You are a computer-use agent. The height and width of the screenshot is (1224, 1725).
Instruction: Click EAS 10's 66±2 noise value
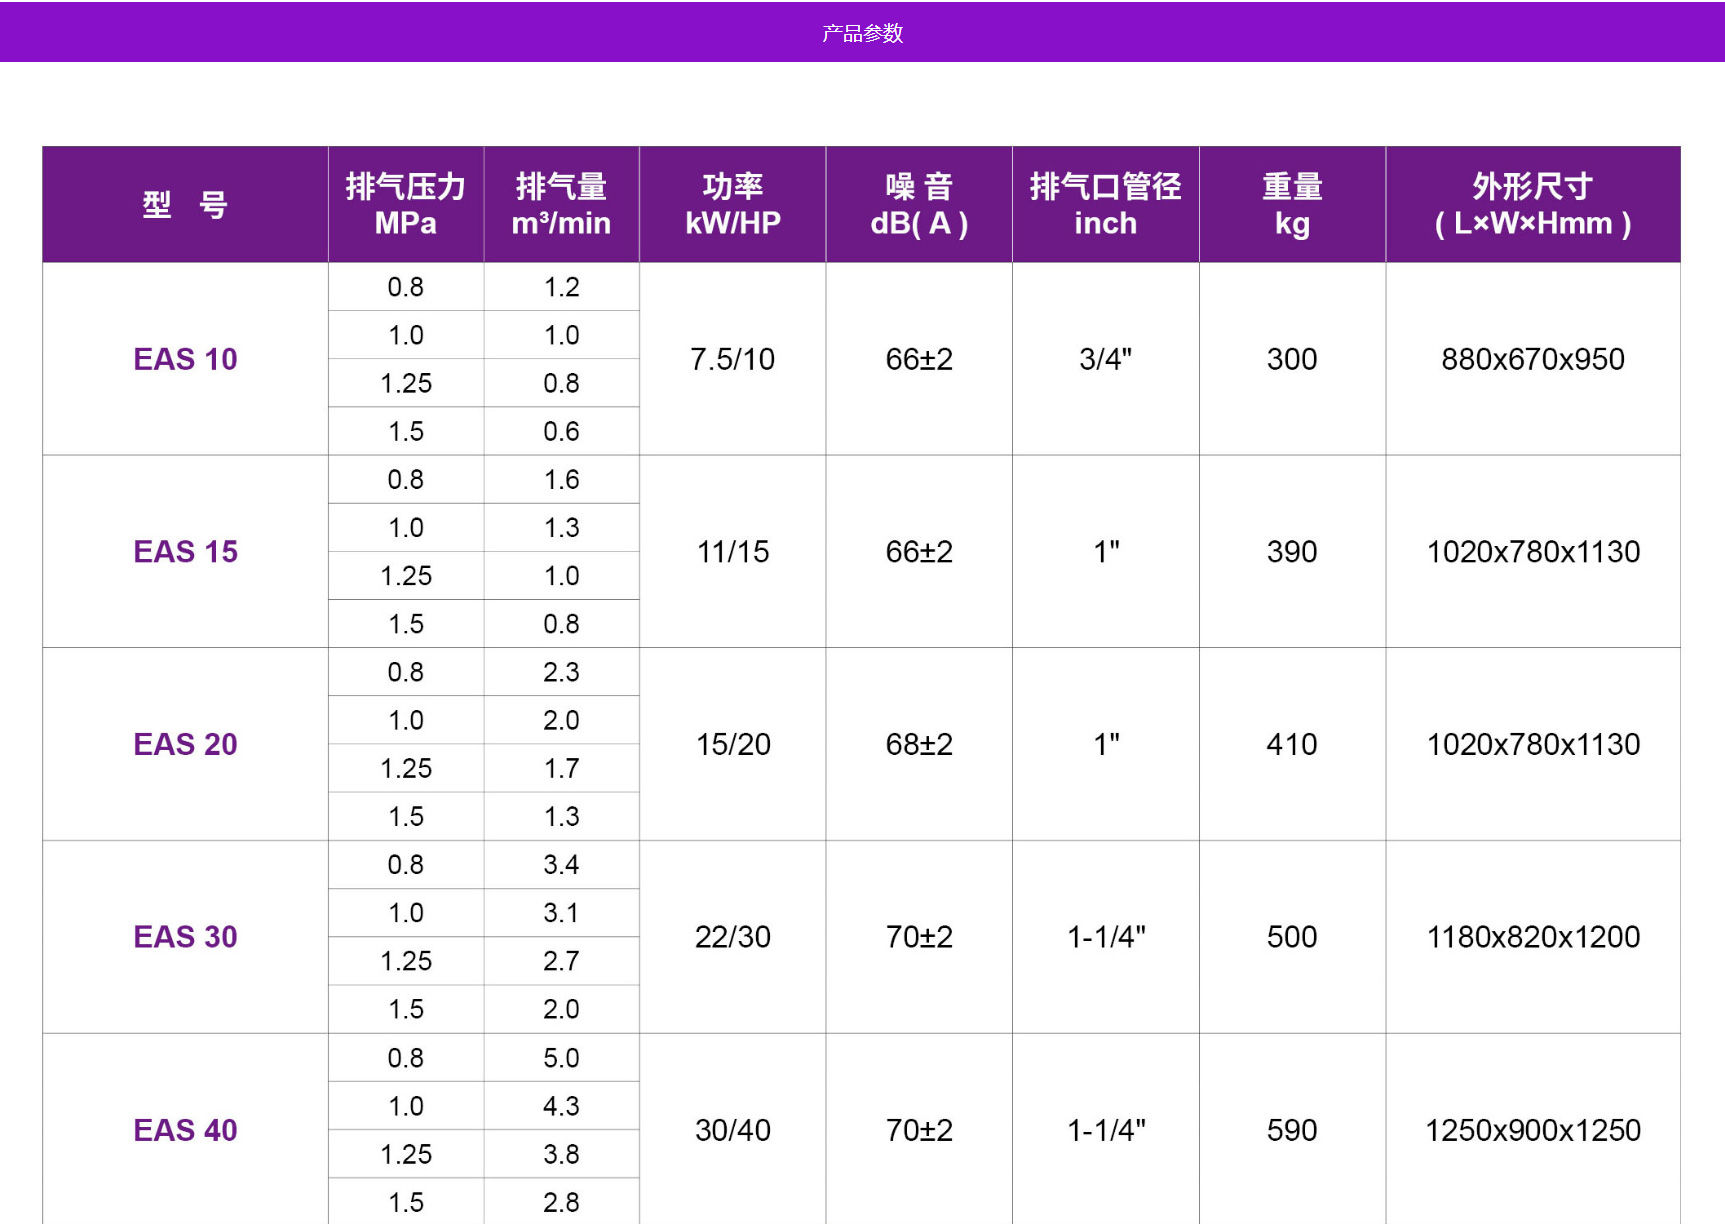pyautogui.click(x=919, y=359)
